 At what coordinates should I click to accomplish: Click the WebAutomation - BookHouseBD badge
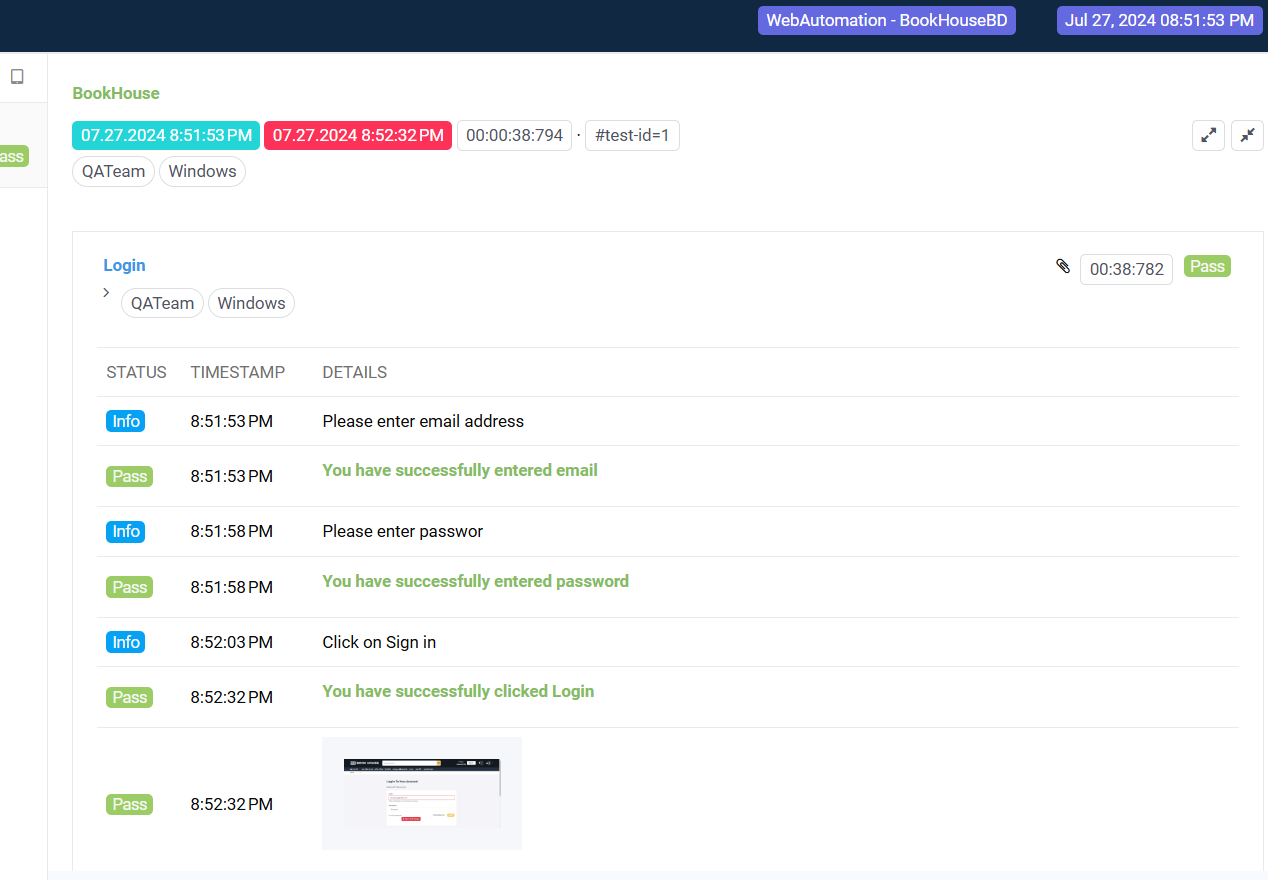point(886,20)
